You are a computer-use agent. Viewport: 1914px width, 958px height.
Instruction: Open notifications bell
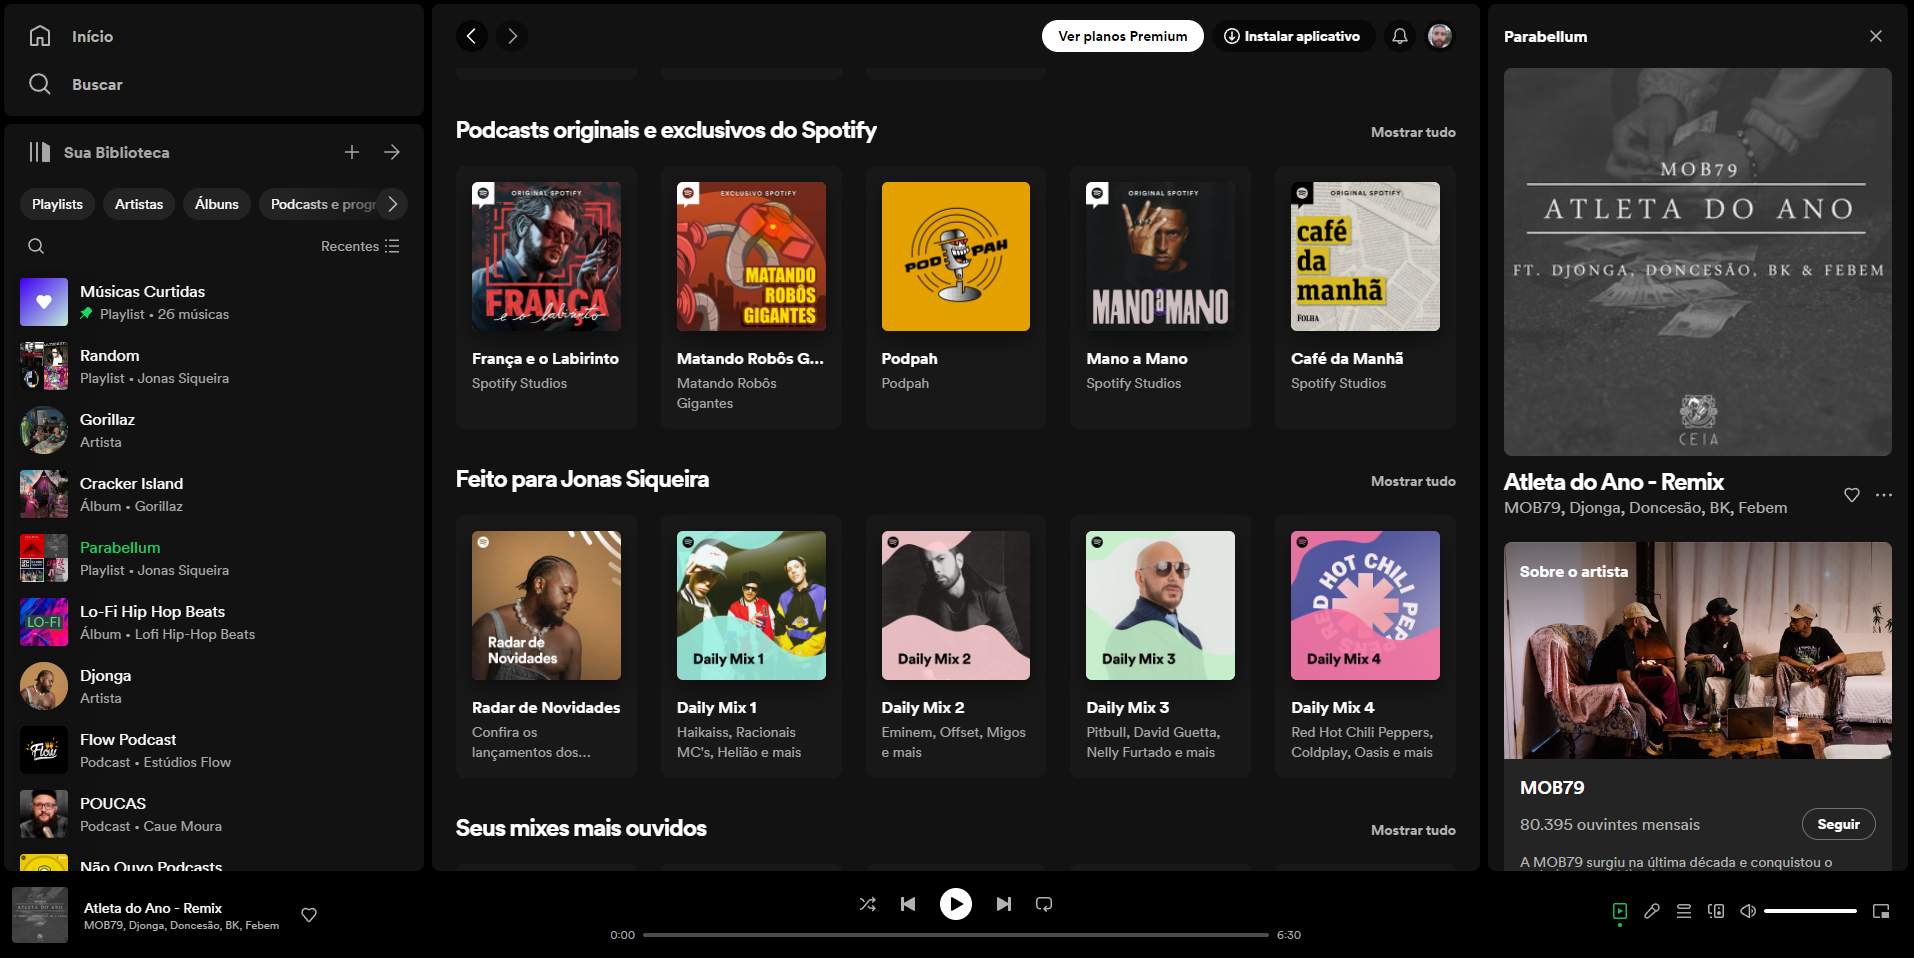coord(1400,36)
